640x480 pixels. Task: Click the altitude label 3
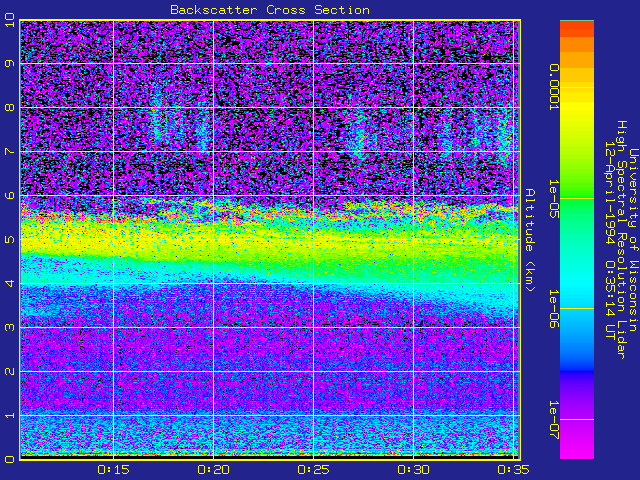(9, 327)
